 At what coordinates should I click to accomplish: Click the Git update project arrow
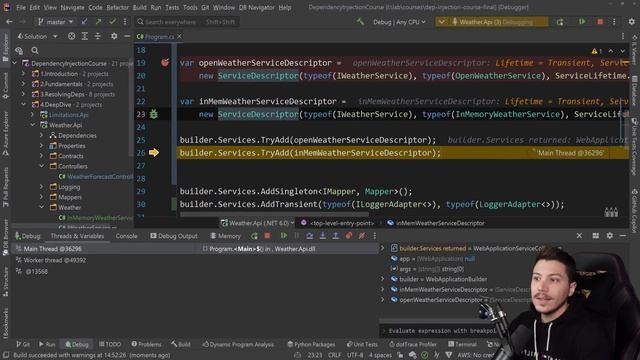tap(84, 22)
